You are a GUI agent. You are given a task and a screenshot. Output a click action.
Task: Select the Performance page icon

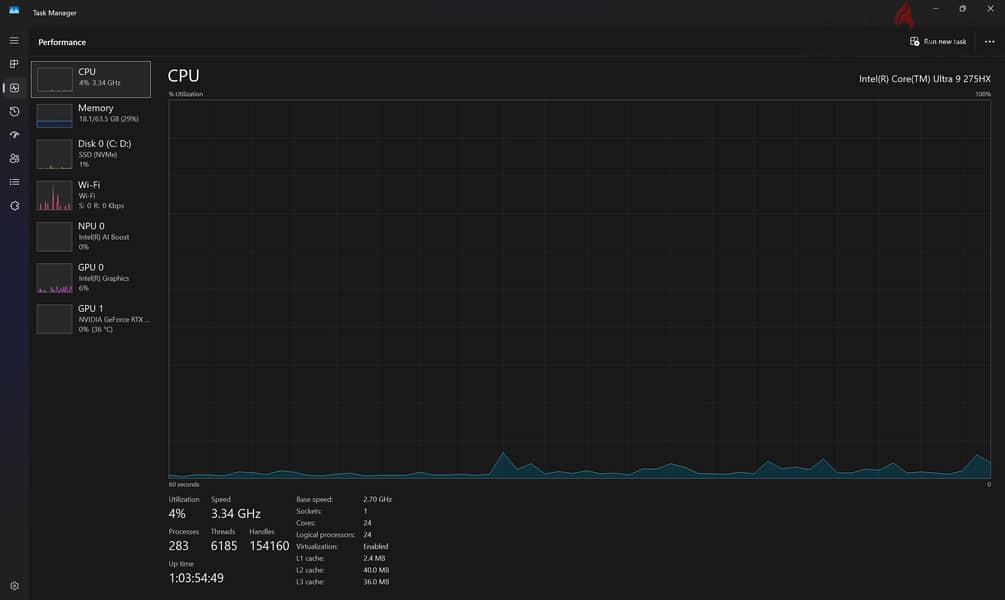tap(14, 88)
